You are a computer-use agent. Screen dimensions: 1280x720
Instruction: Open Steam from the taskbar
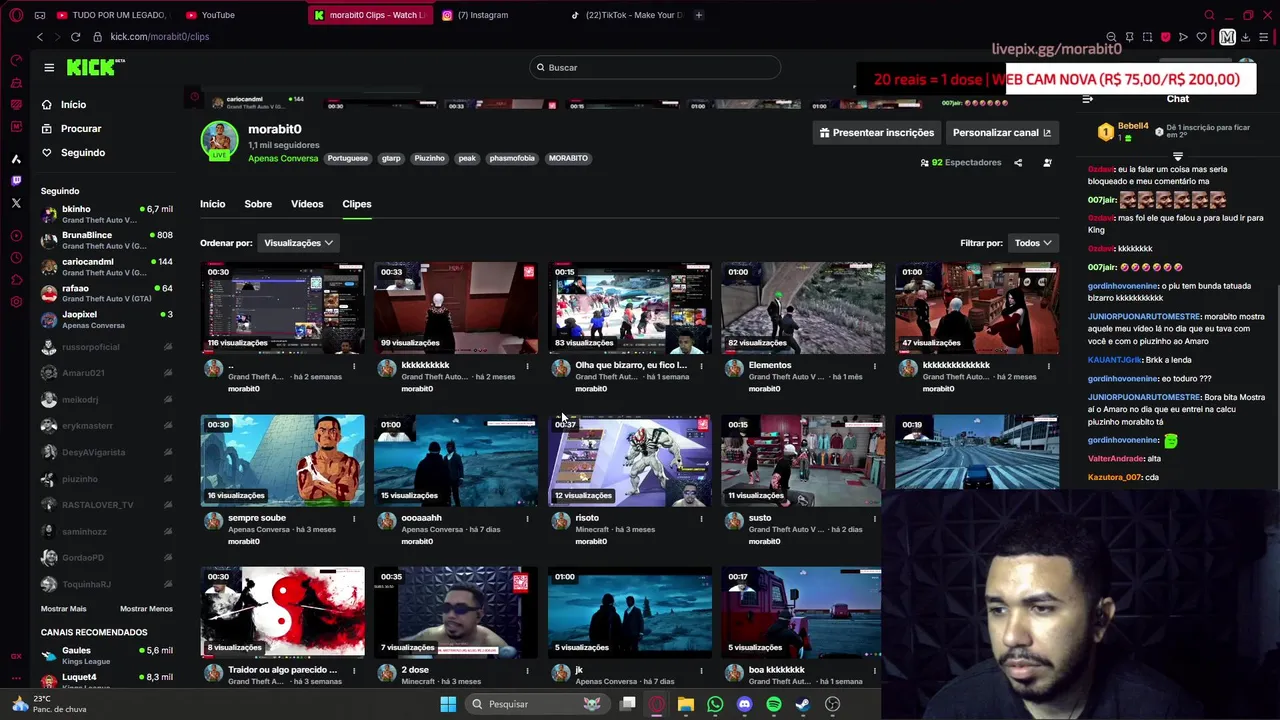tap(803, 704)
